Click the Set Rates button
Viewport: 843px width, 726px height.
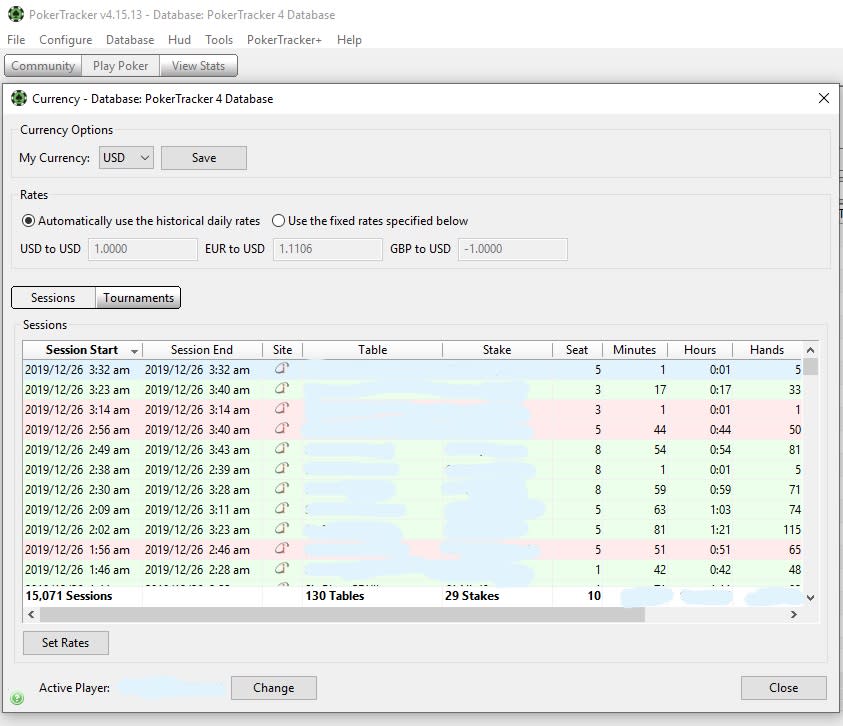(66, 643)
